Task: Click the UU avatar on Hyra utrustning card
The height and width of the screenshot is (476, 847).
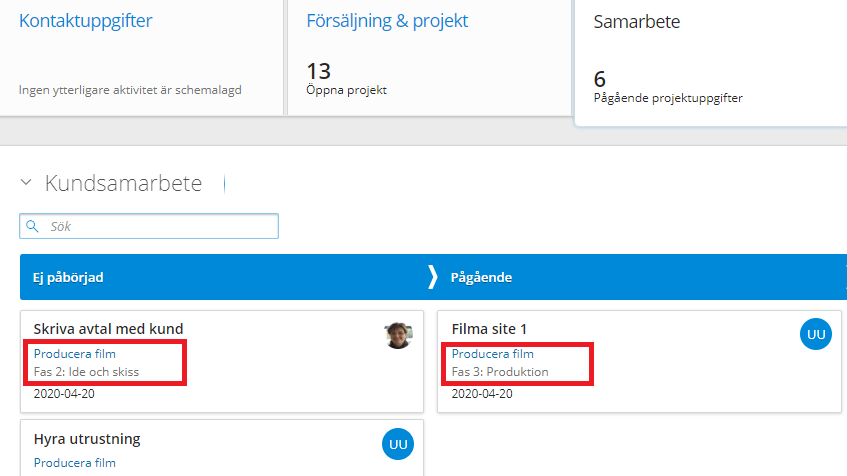Action: tap(397, 444)
